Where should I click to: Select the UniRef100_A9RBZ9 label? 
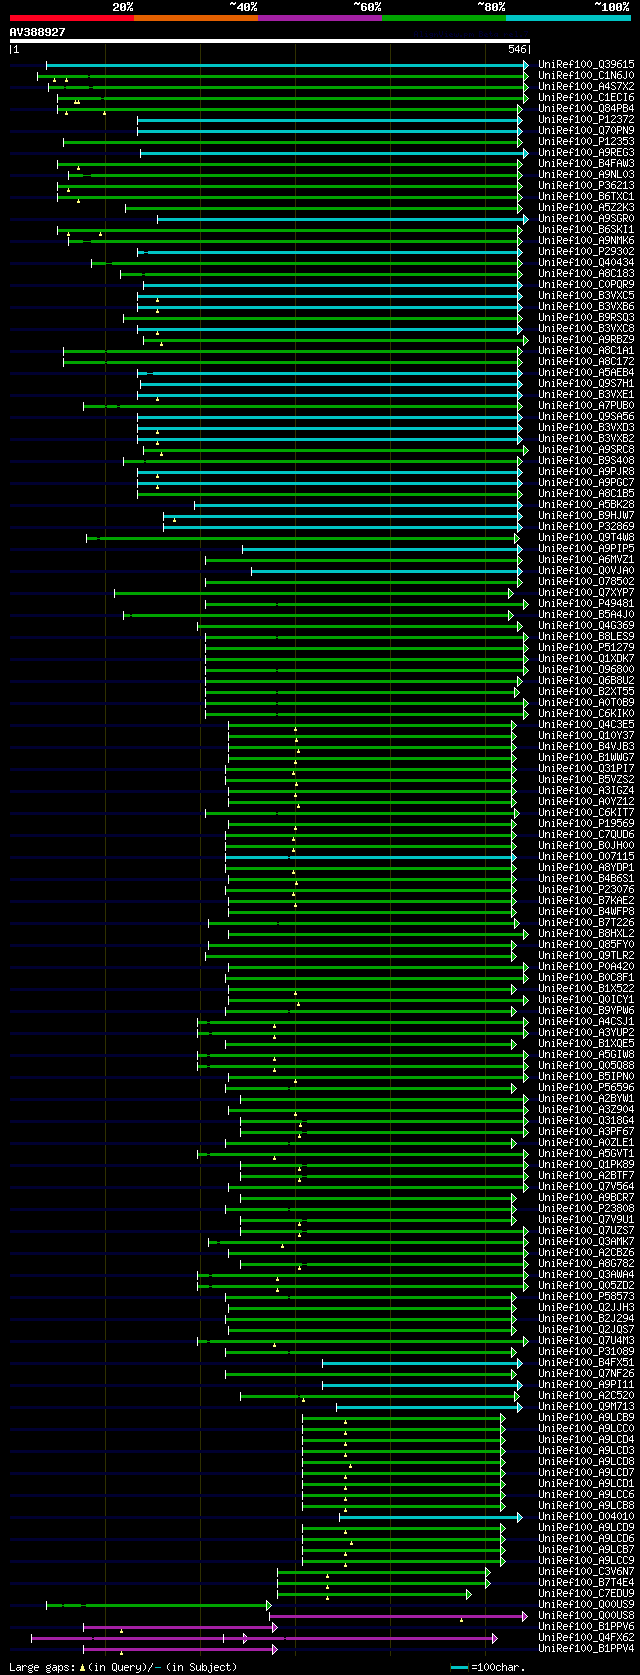pyautogui.click(x=586, y=339)
